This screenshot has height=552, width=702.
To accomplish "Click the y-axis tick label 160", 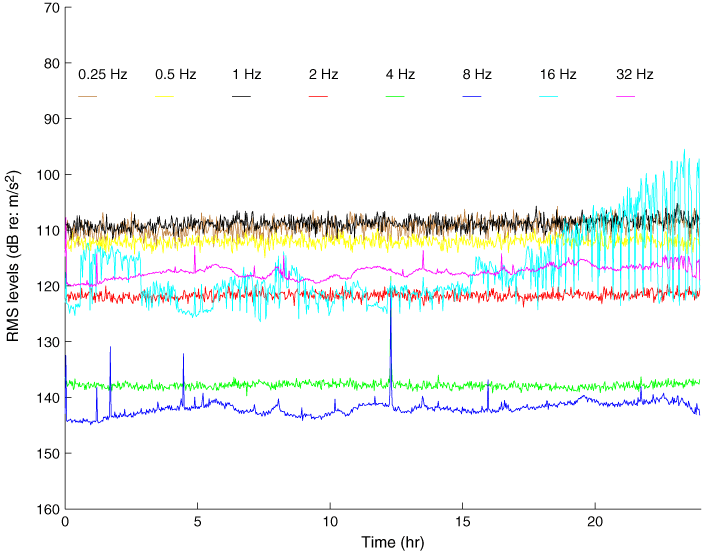I will tap(48, 509).
